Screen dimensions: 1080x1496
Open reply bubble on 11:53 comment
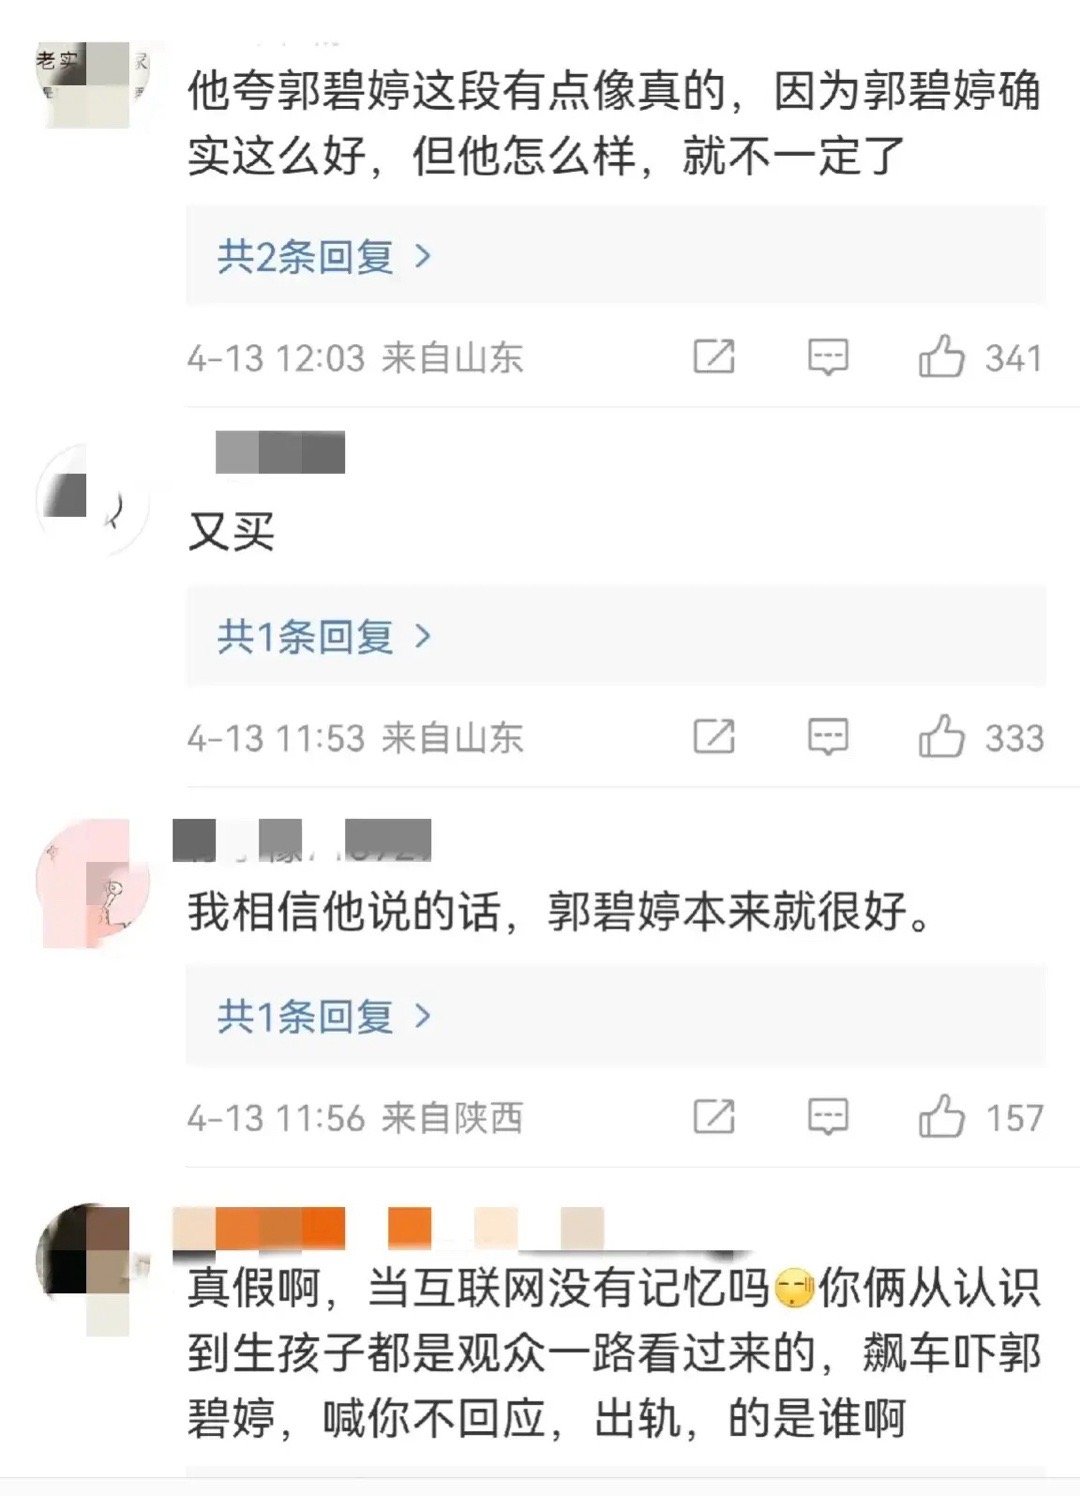pyautogui.click(x=828, y=737)
